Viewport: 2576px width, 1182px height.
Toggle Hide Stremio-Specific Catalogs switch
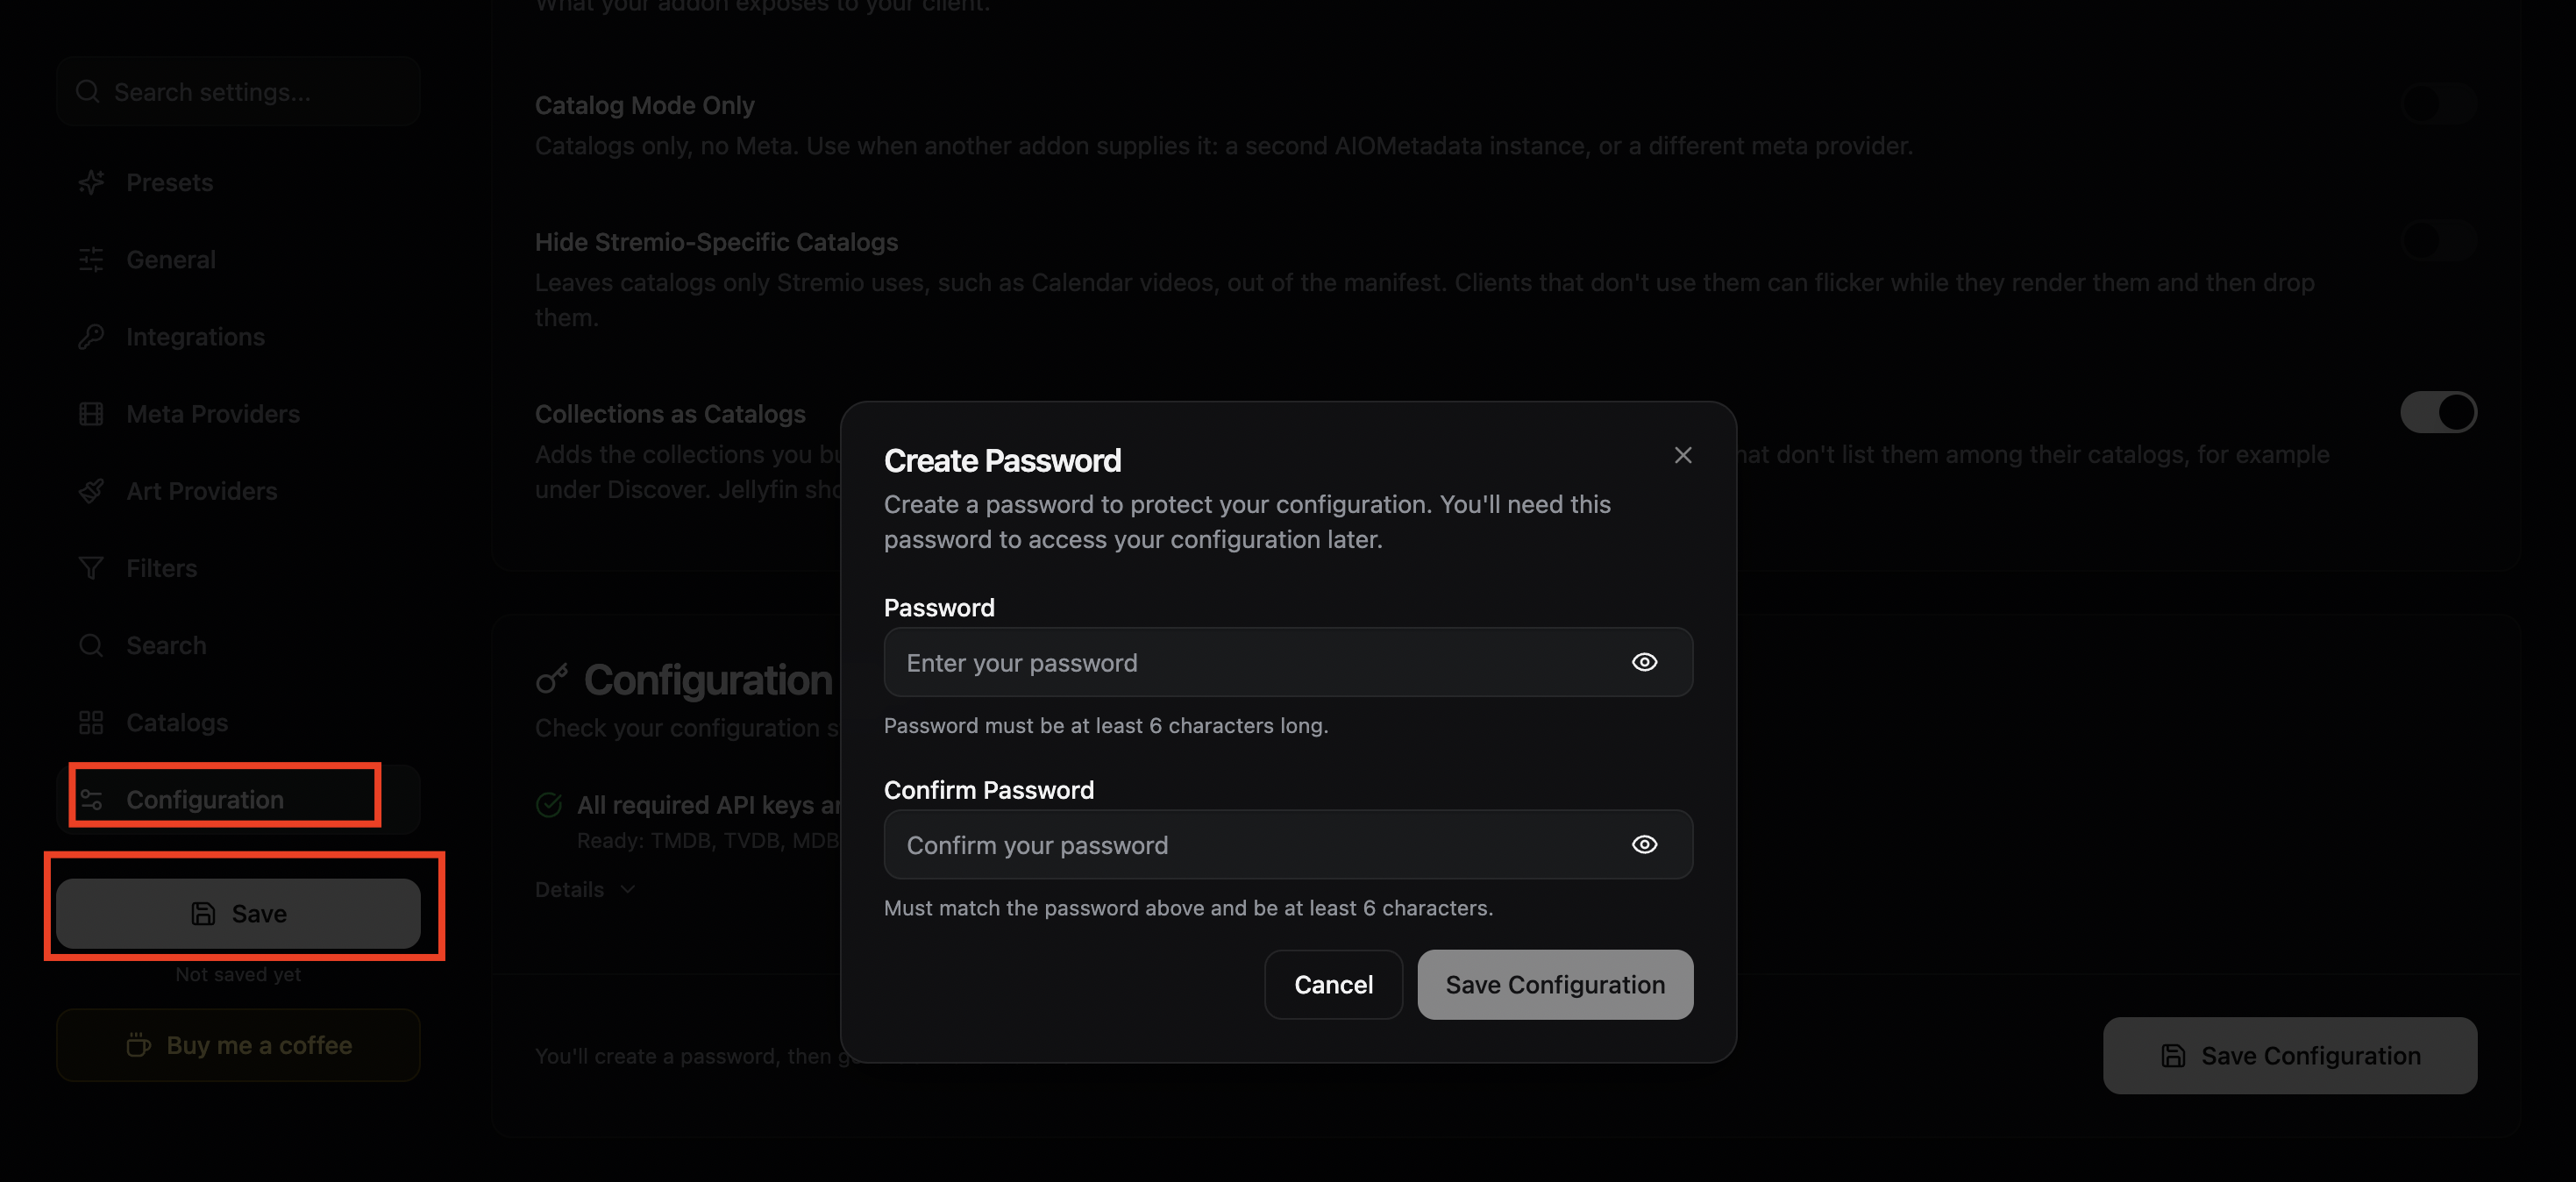coord(2438,240)
